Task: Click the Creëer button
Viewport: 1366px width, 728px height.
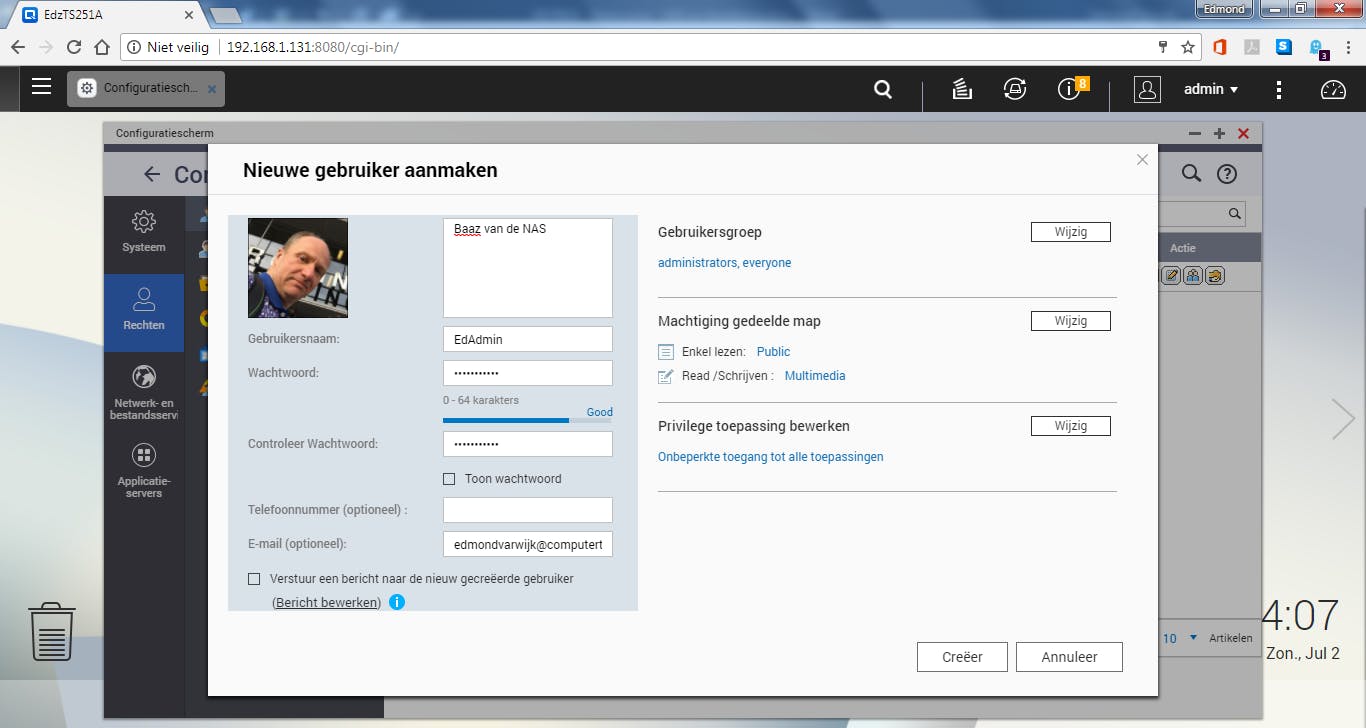Action: click(x=962, y=657)
